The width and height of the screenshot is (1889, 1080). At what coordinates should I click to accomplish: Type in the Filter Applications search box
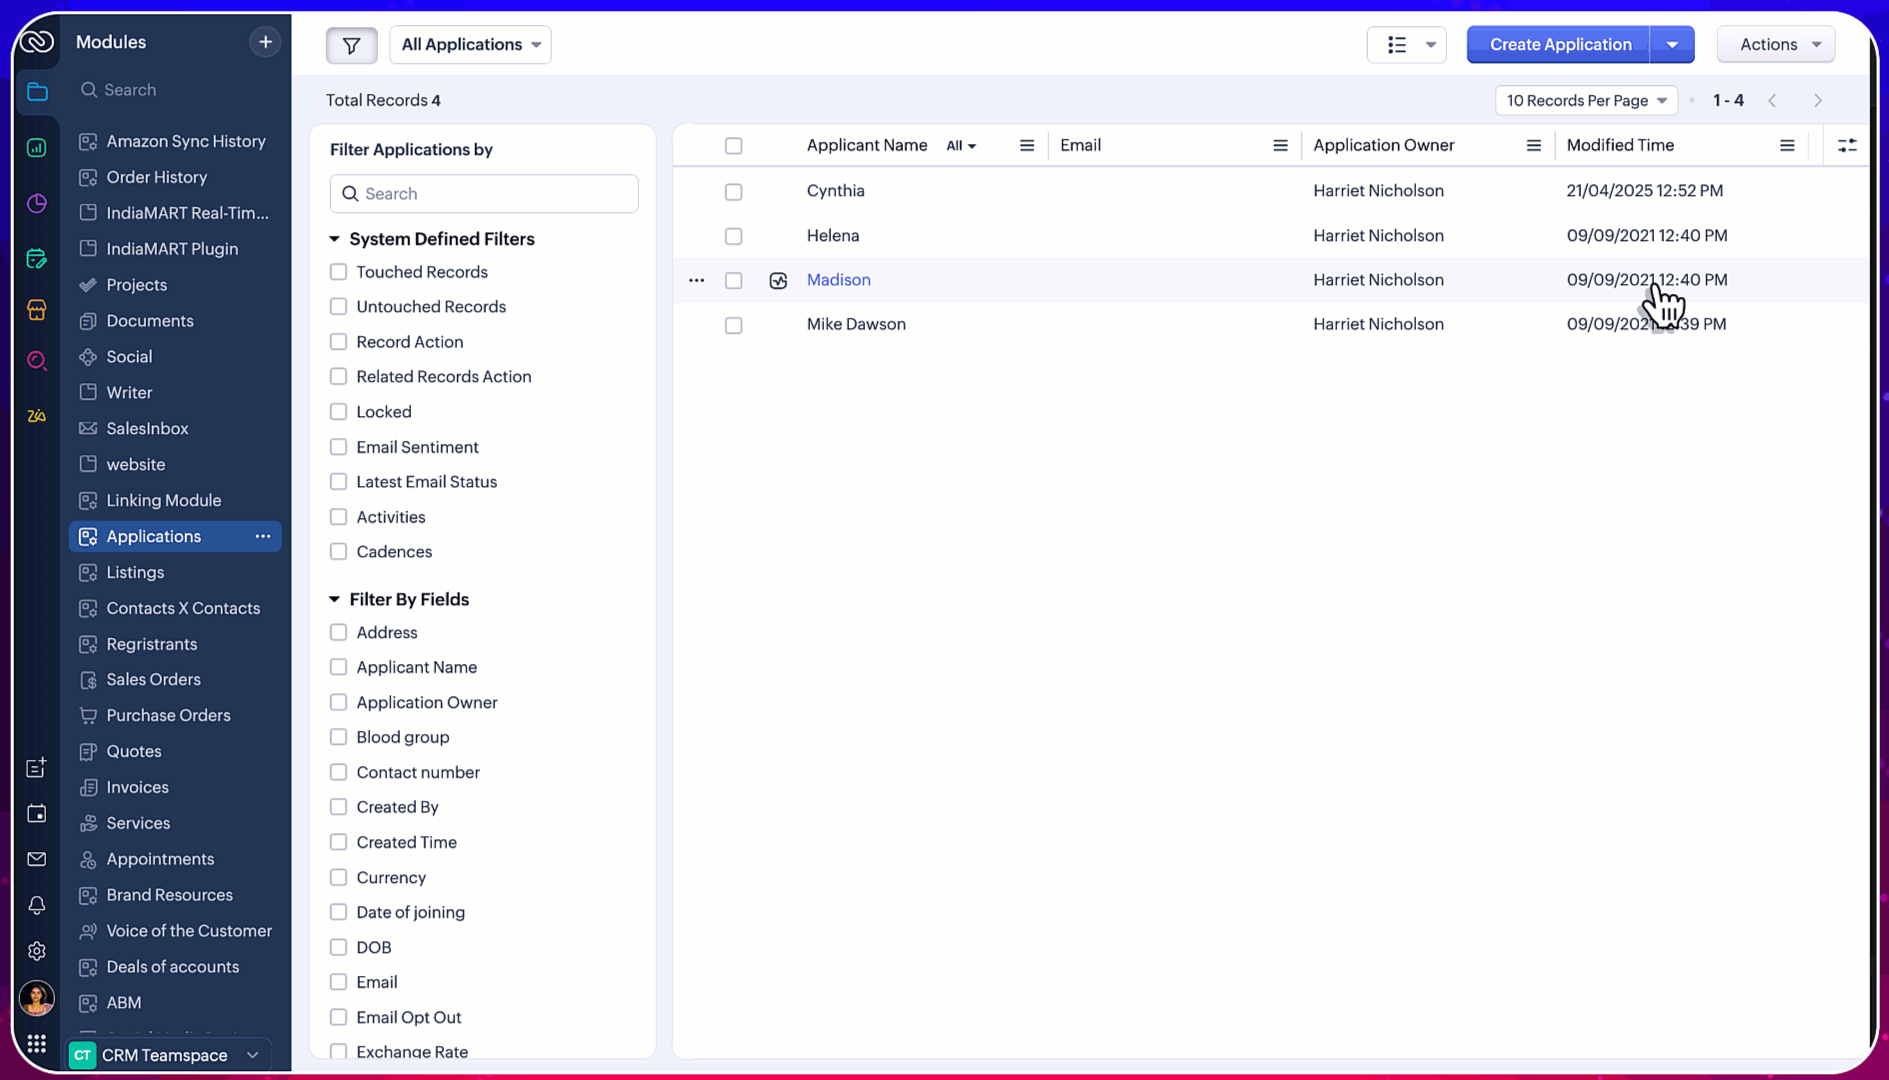[483, 193]
